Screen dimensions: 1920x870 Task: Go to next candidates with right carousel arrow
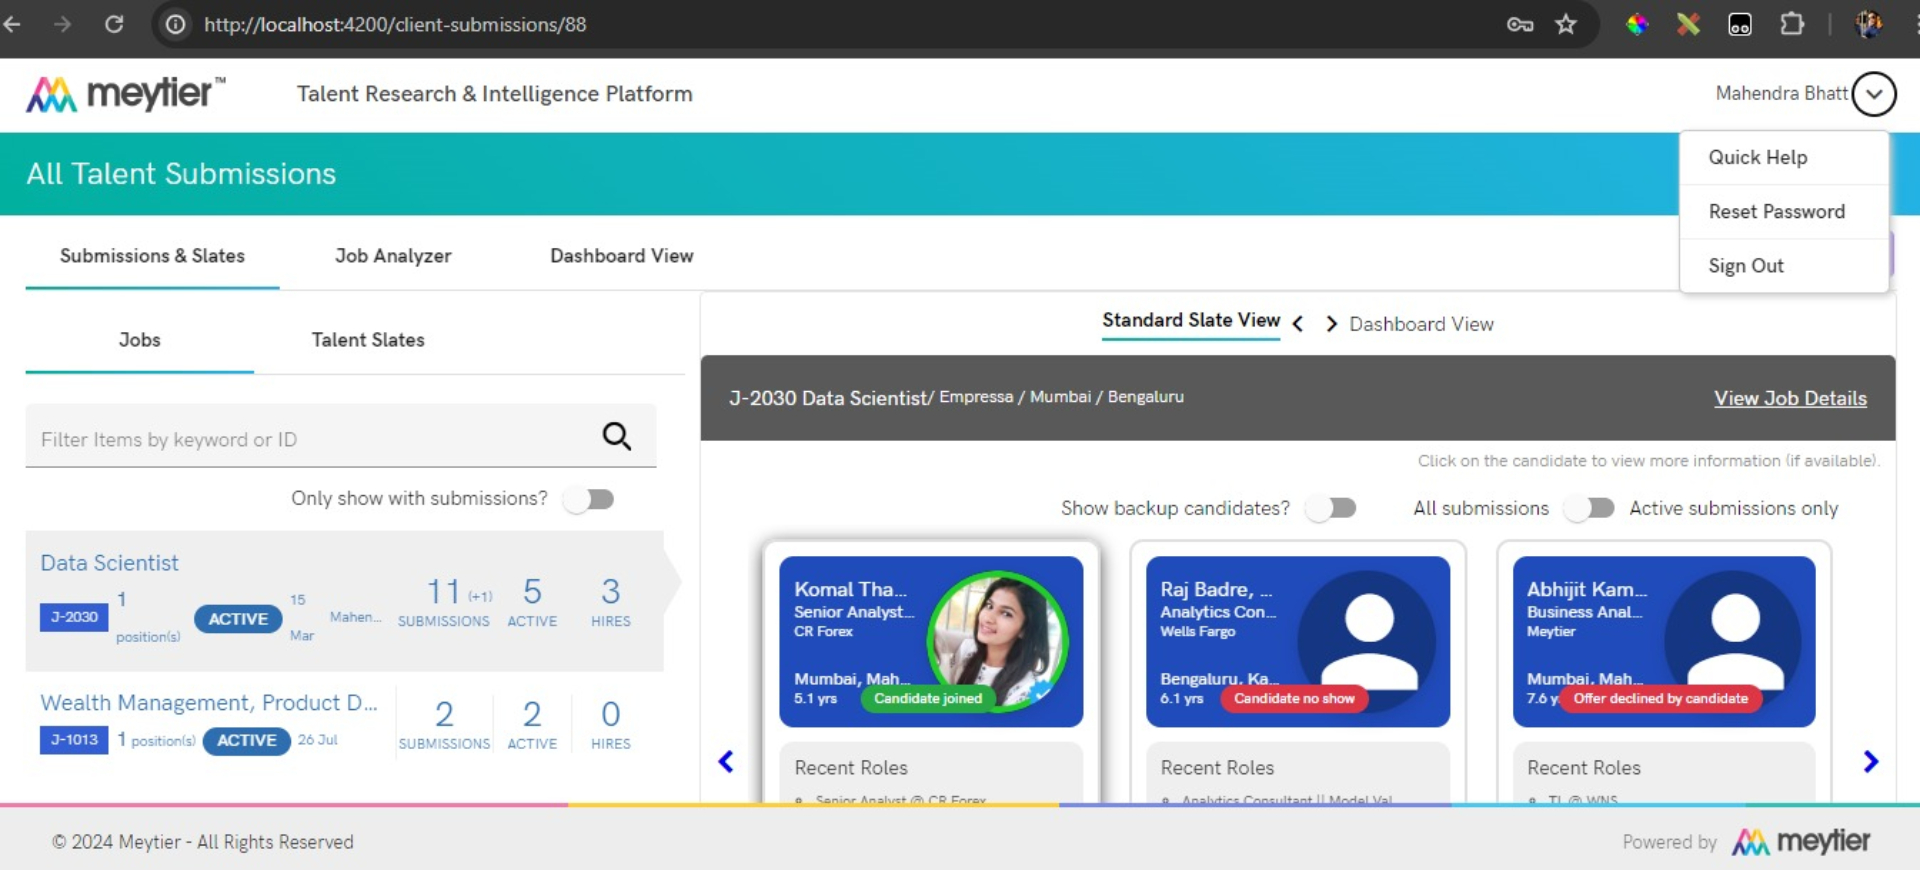[1870, 762]
